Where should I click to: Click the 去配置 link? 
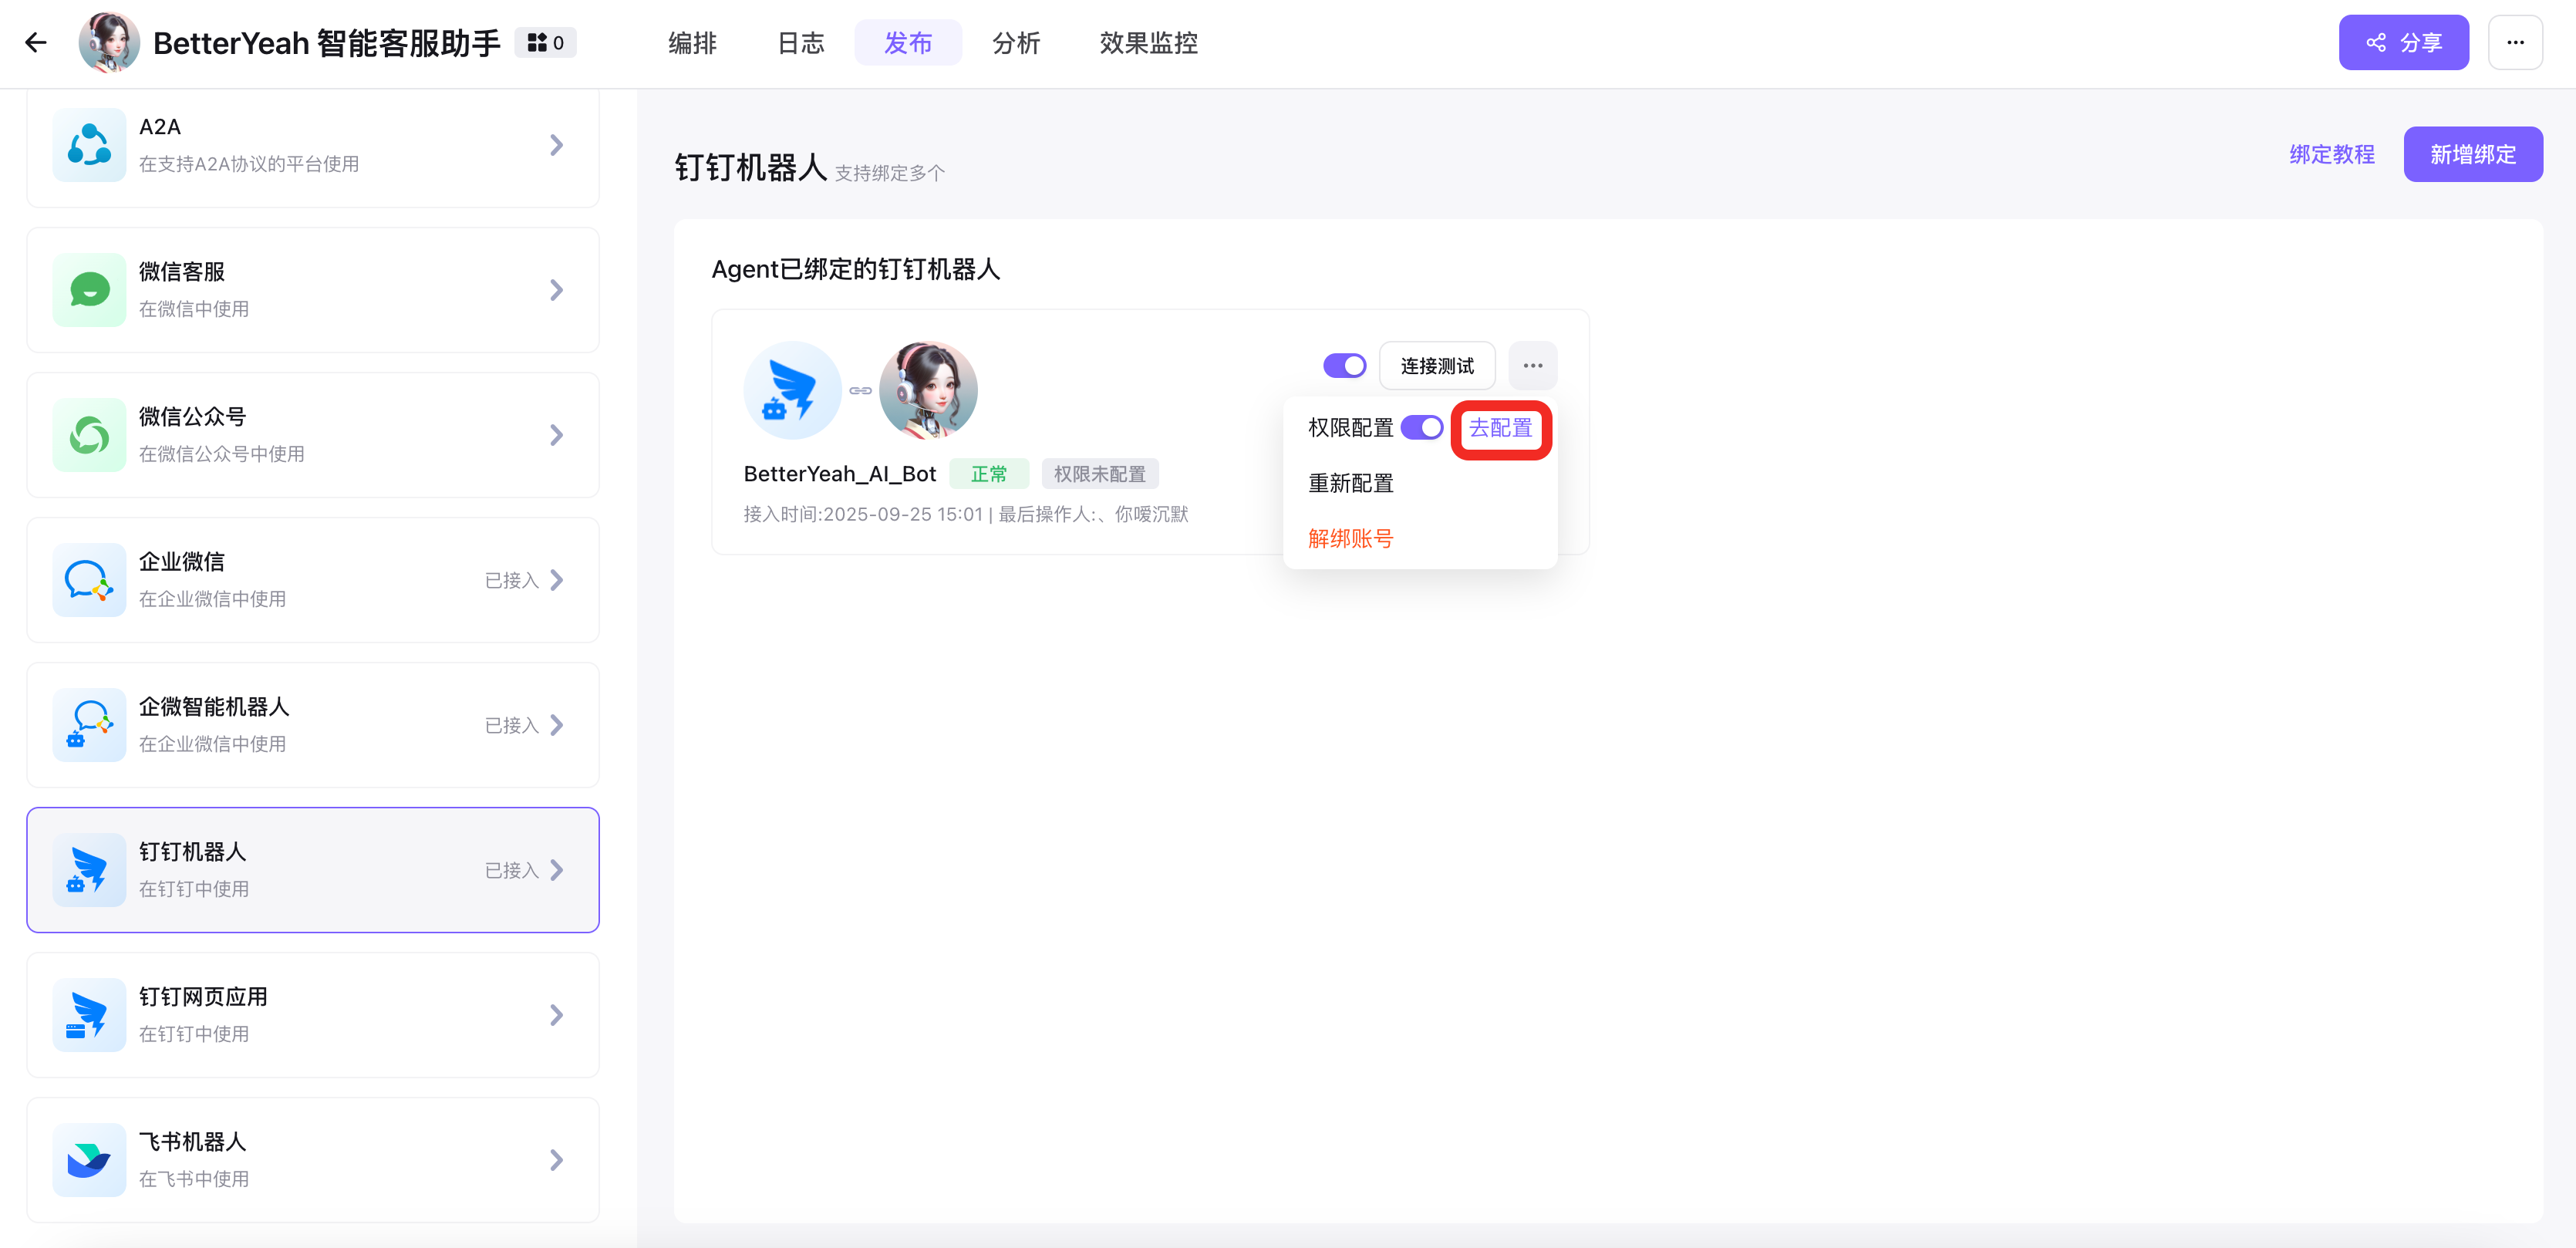[1500, 429]
